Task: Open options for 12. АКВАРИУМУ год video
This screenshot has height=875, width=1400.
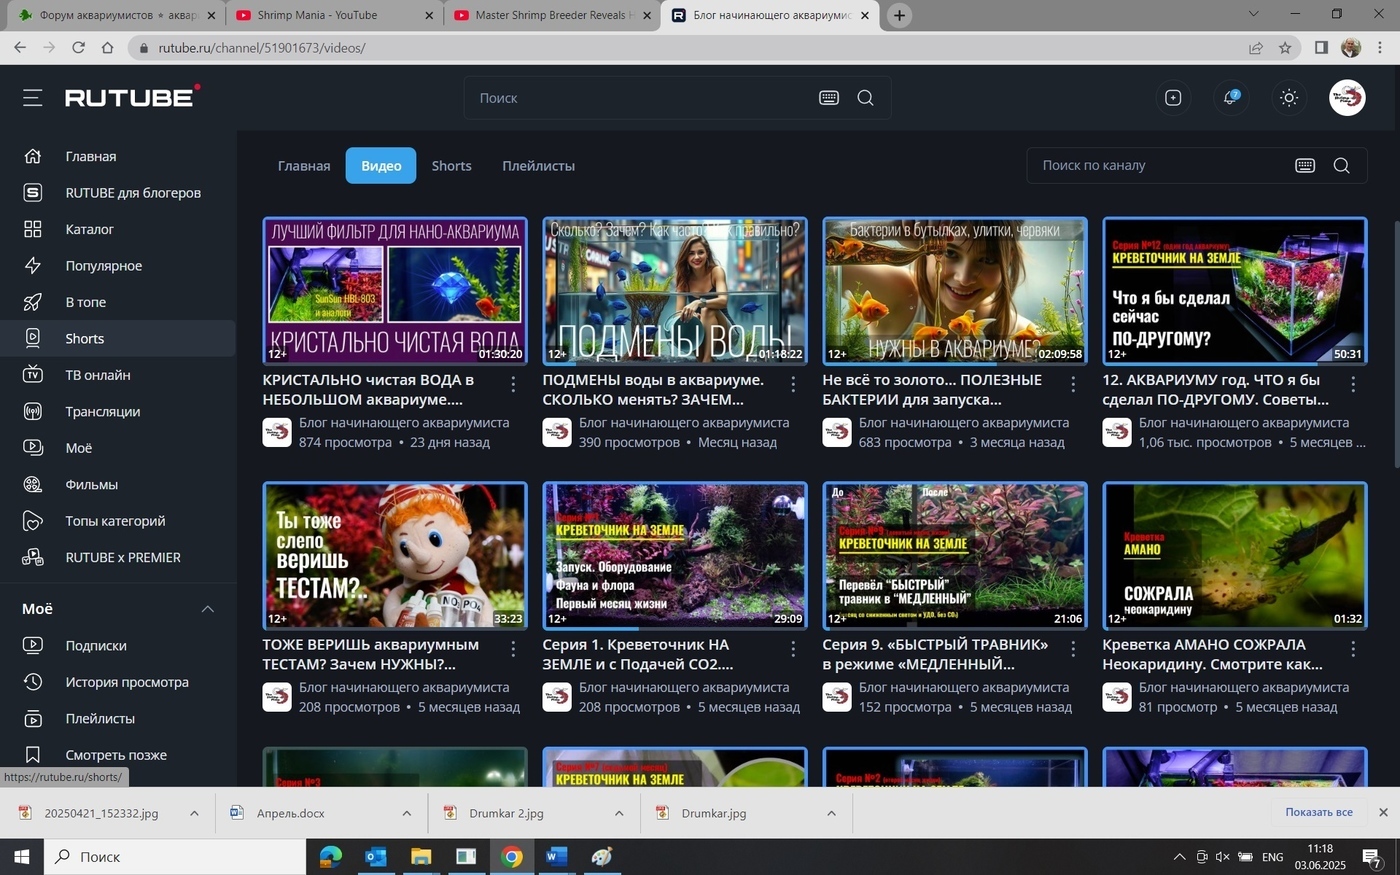Action: (1353, 384)
